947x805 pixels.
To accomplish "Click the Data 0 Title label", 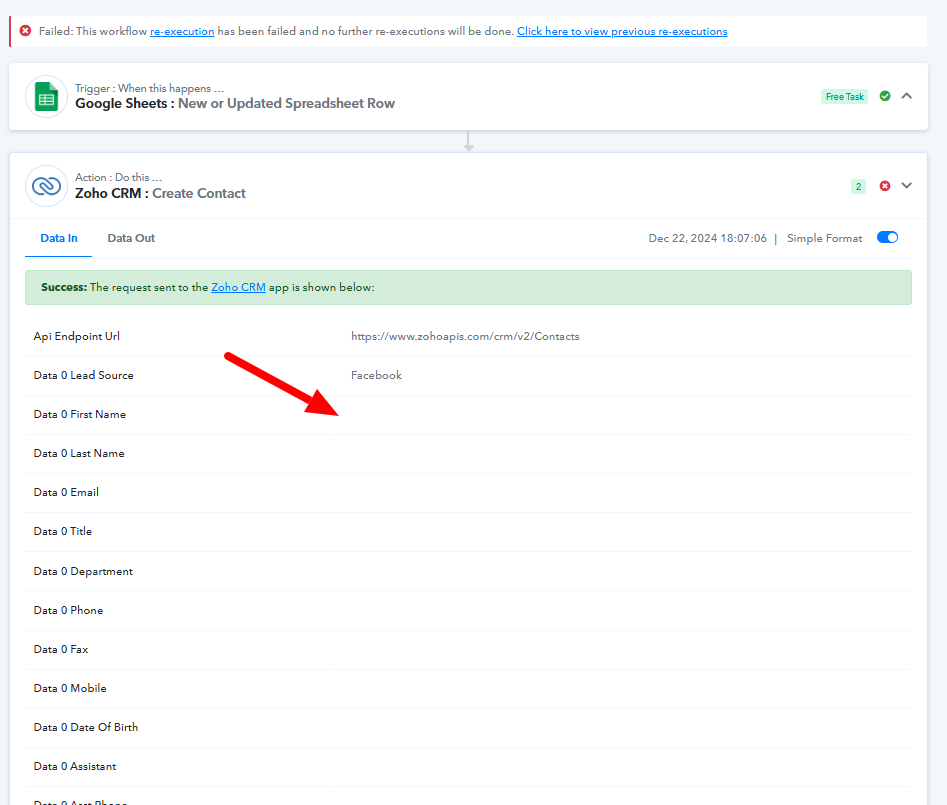I will (x=63, y=531).
